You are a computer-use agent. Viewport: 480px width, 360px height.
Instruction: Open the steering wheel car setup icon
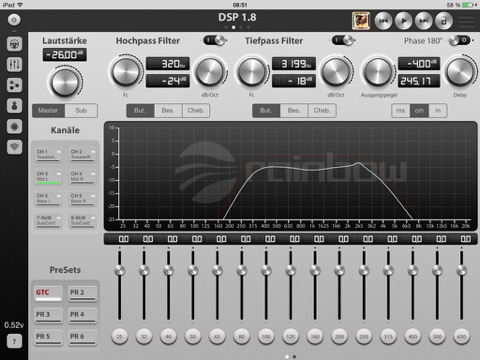[x=14, y=44]
